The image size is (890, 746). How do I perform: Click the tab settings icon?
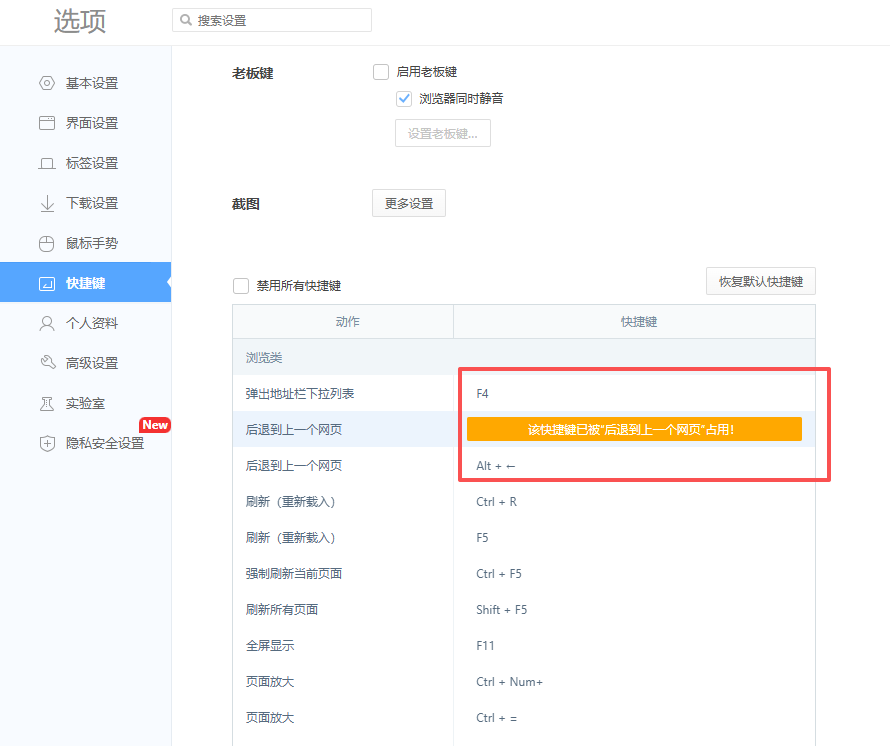[47, 163]
